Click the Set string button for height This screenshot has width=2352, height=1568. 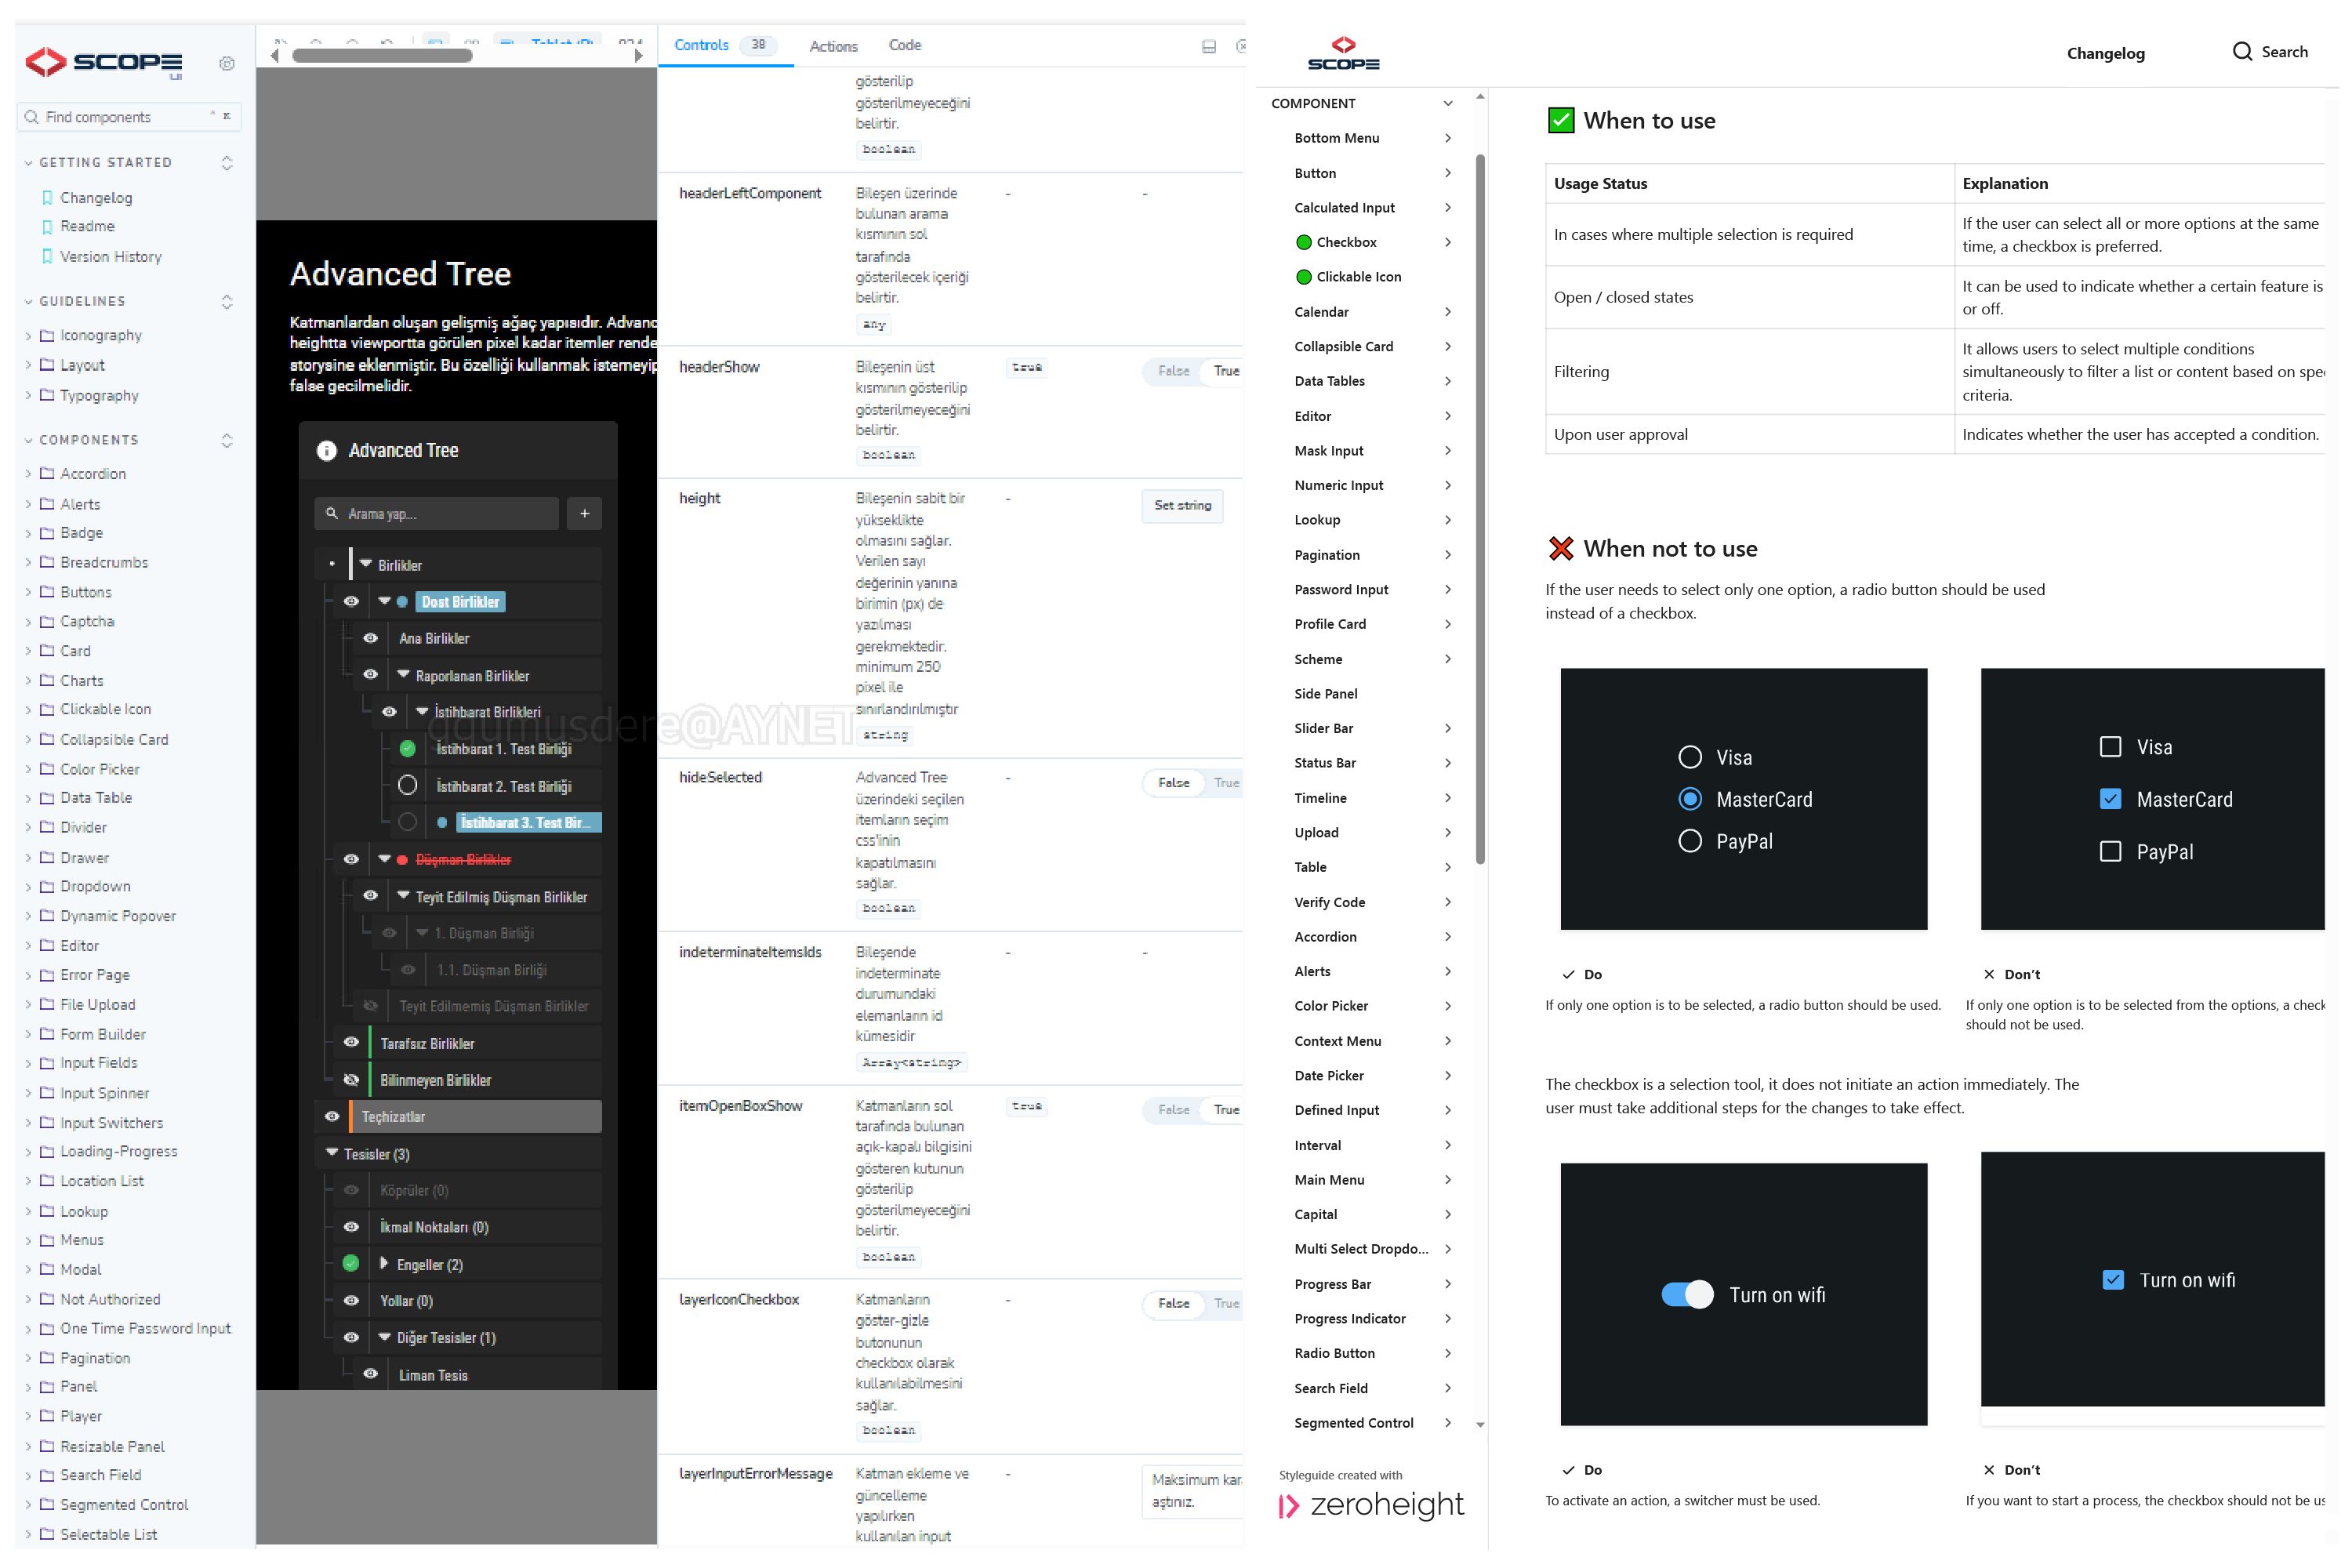[x=1182, y=506]
